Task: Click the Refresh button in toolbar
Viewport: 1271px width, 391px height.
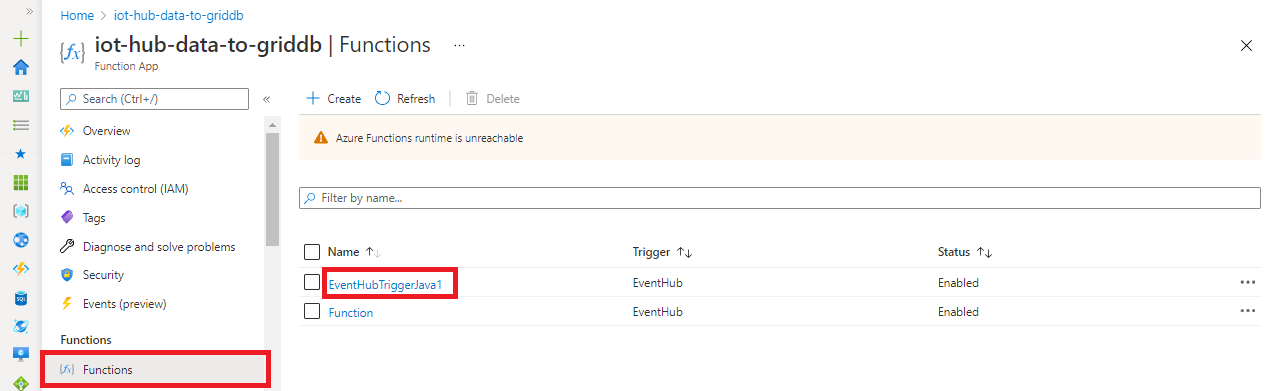Action: [405, 98]
